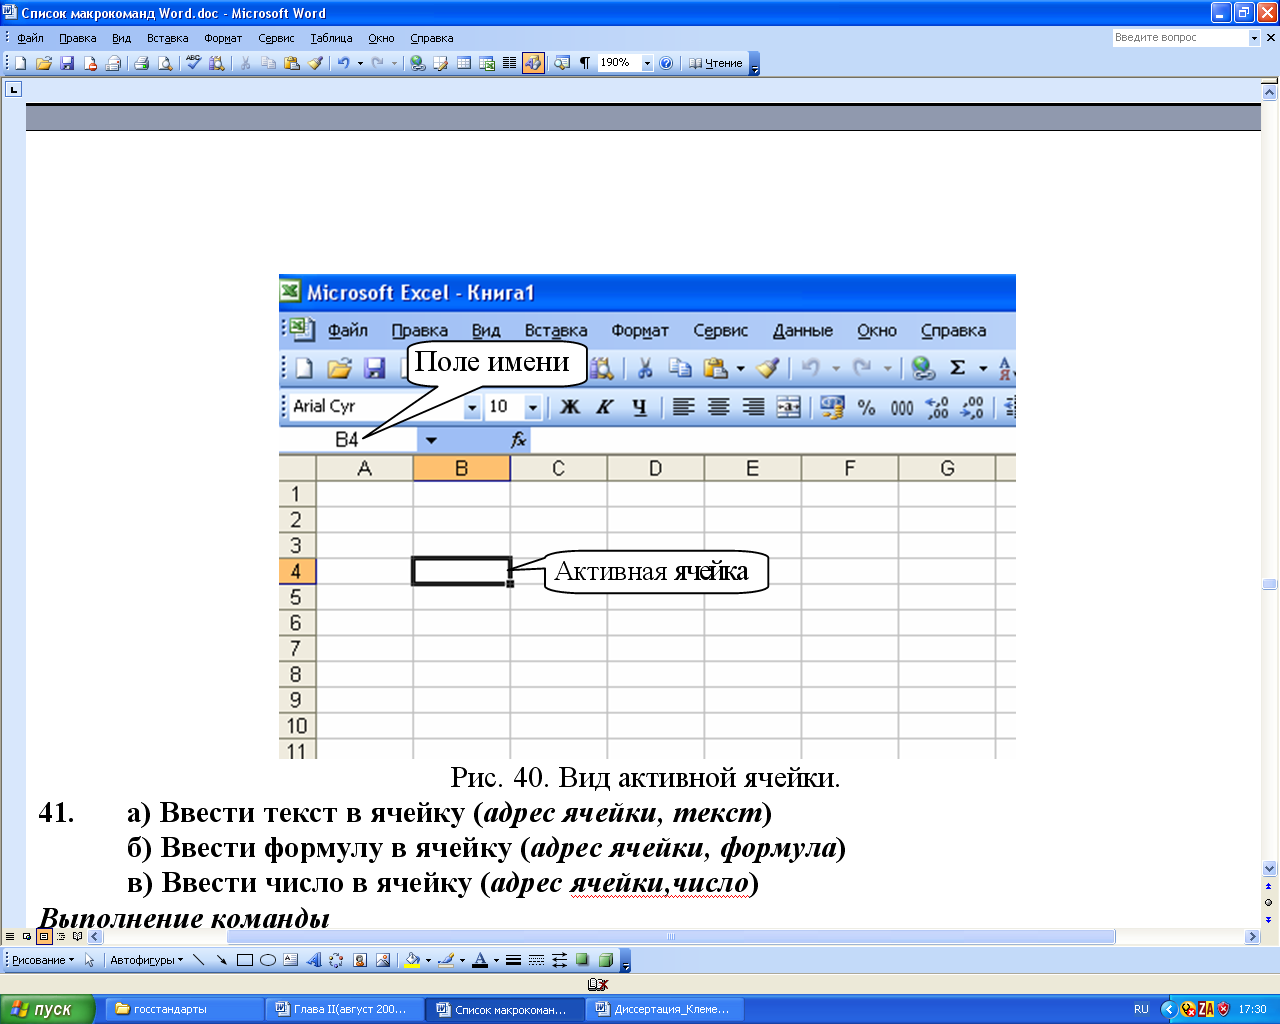Switch to Web Layout view
The height and width of the screenshot is (1024, 1280).
point(27,937)
